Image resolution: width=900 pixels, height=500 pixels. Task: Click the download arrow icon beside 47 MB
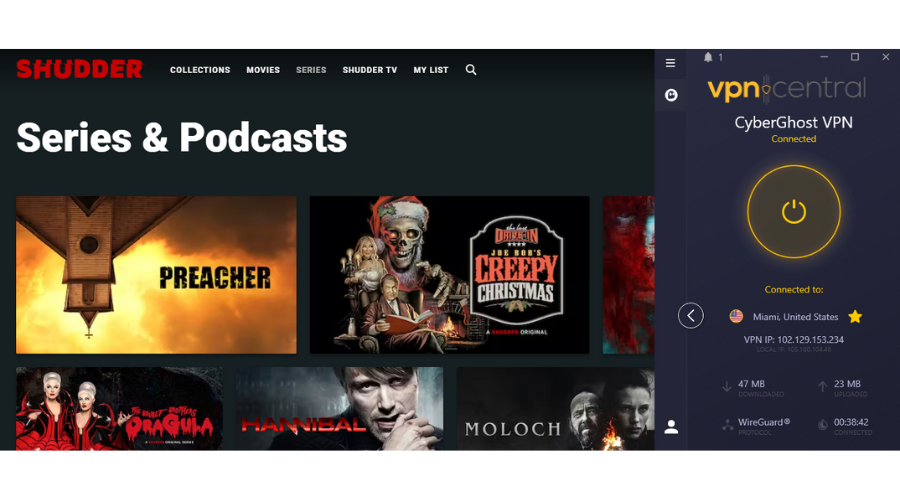tap(727, 386)
